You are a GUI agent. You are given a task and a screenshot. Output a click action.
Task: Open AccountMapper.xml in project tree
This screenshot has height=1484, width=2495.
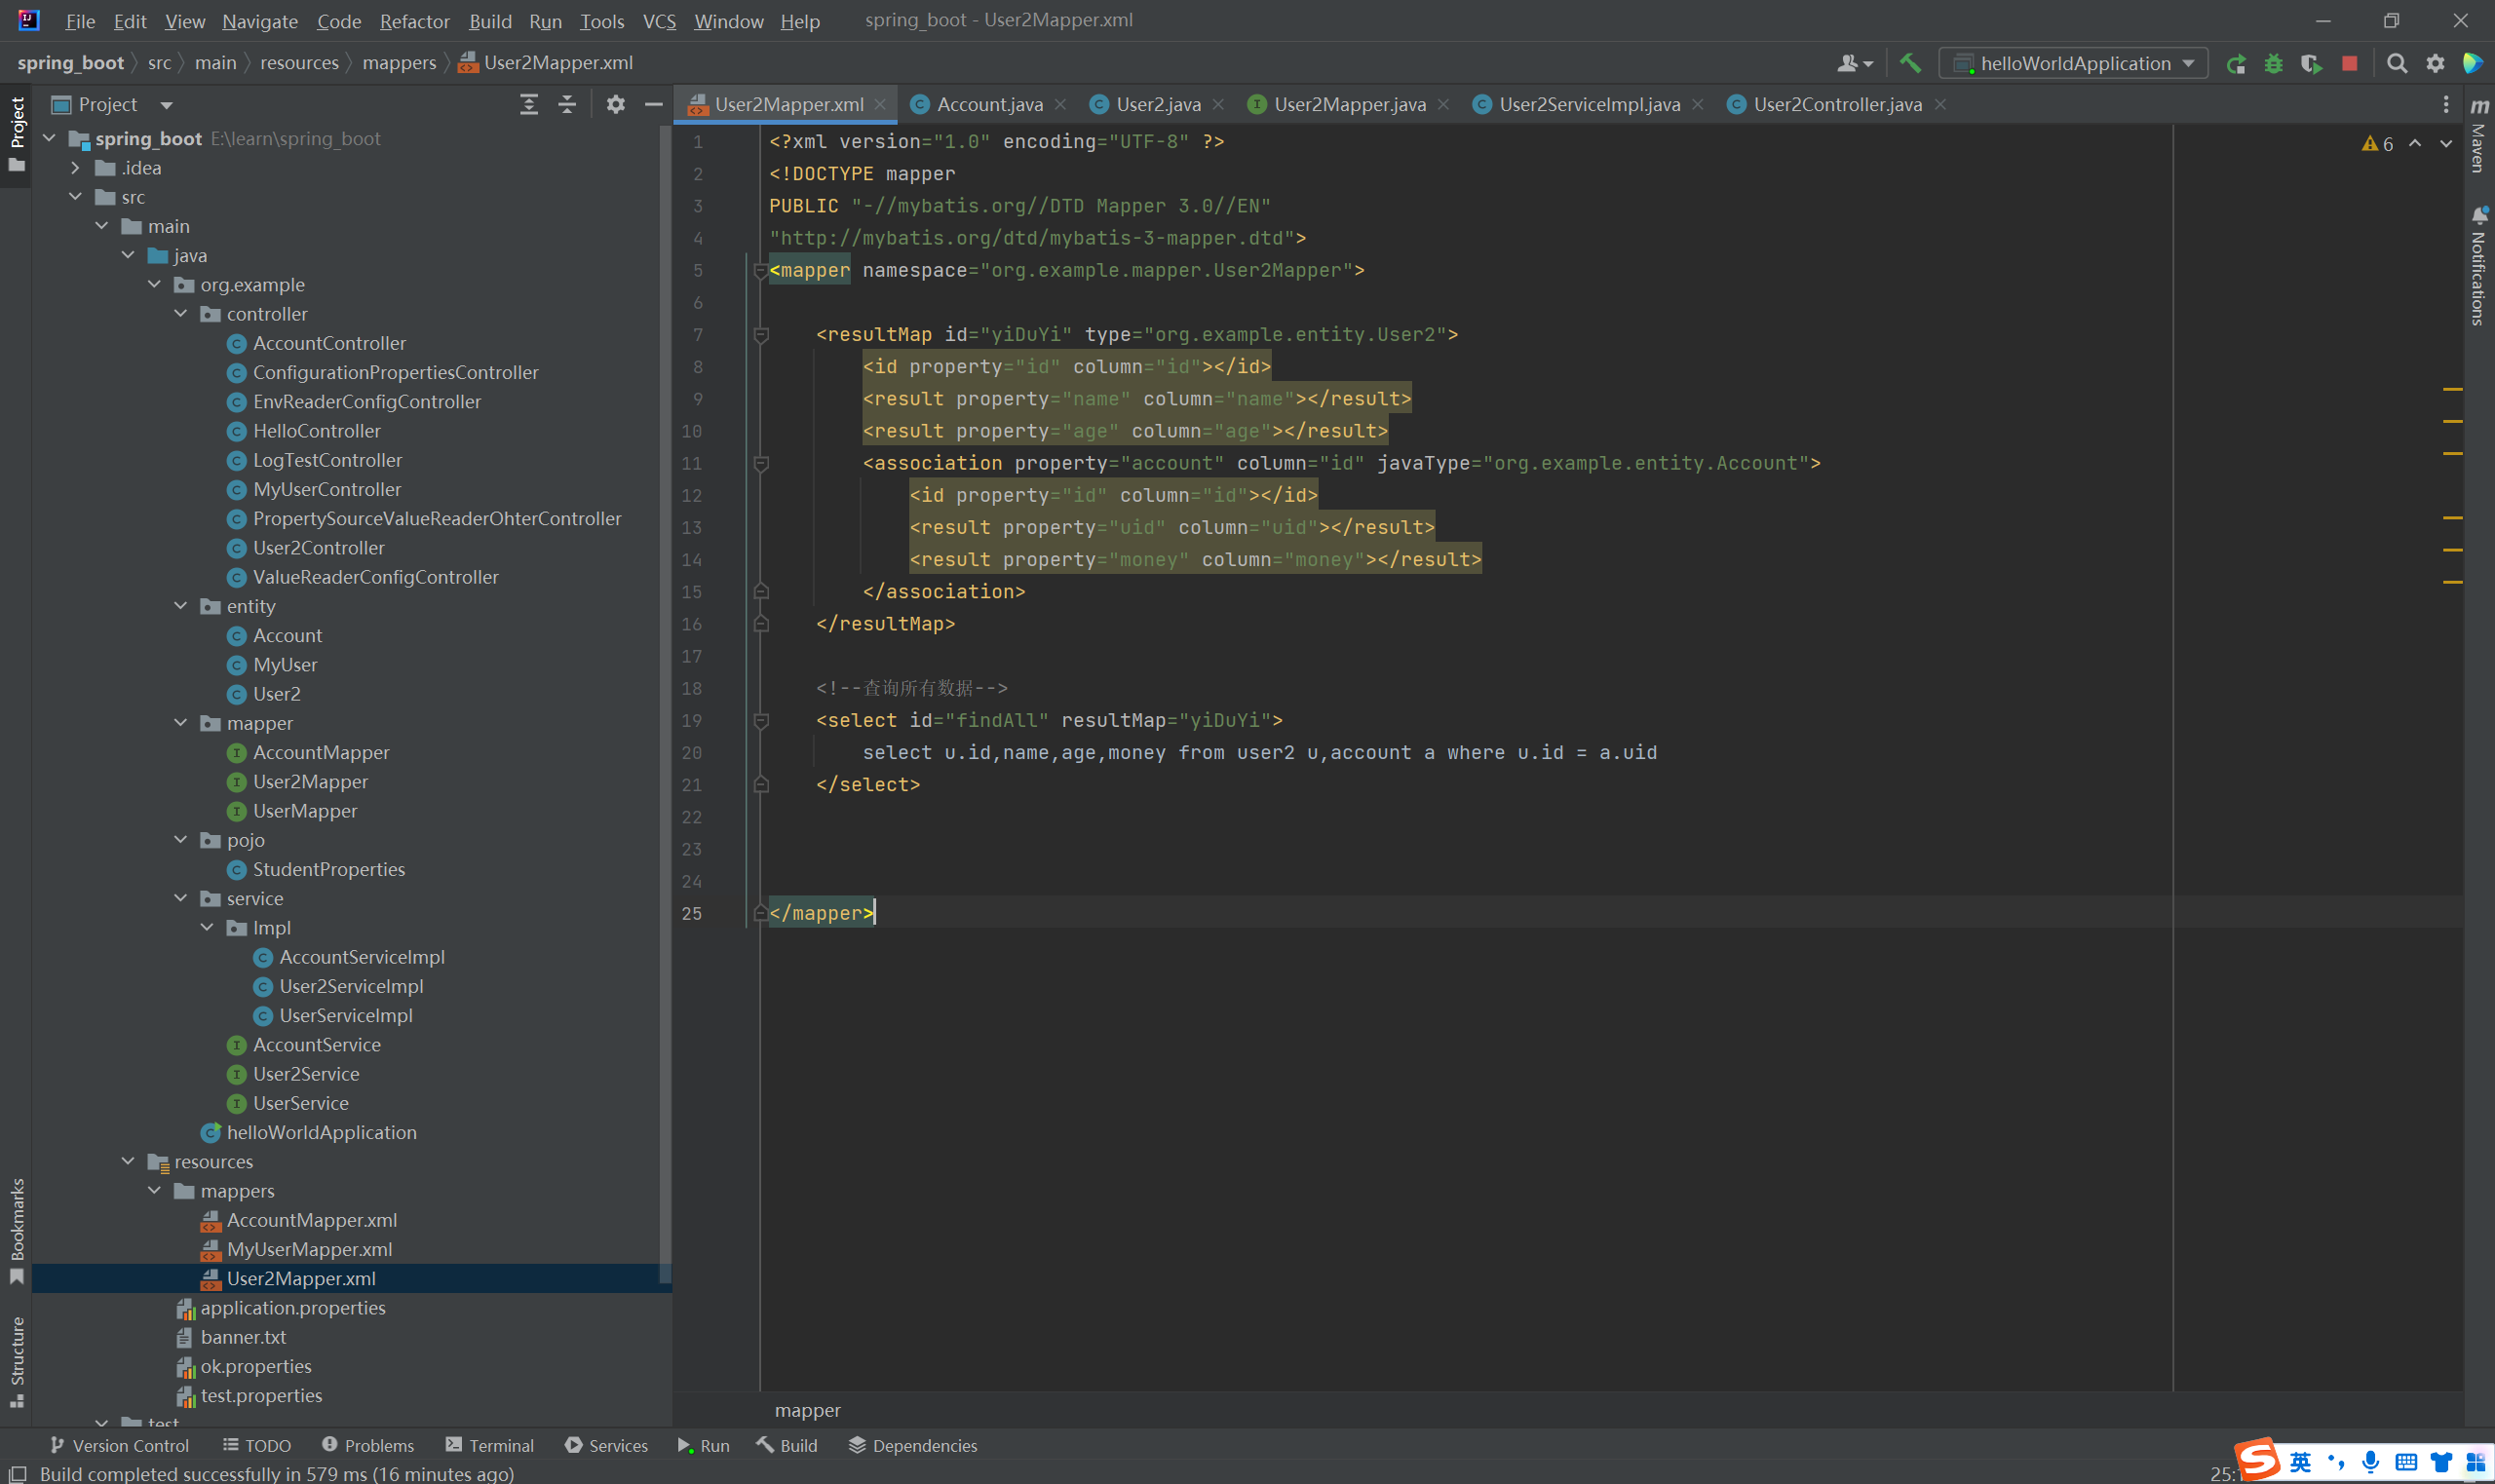coord(311,1220)
